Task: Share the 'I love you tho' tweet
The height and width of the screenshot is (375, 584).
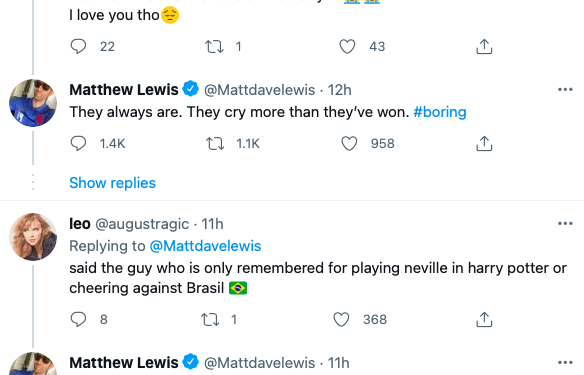Action: 484,47
